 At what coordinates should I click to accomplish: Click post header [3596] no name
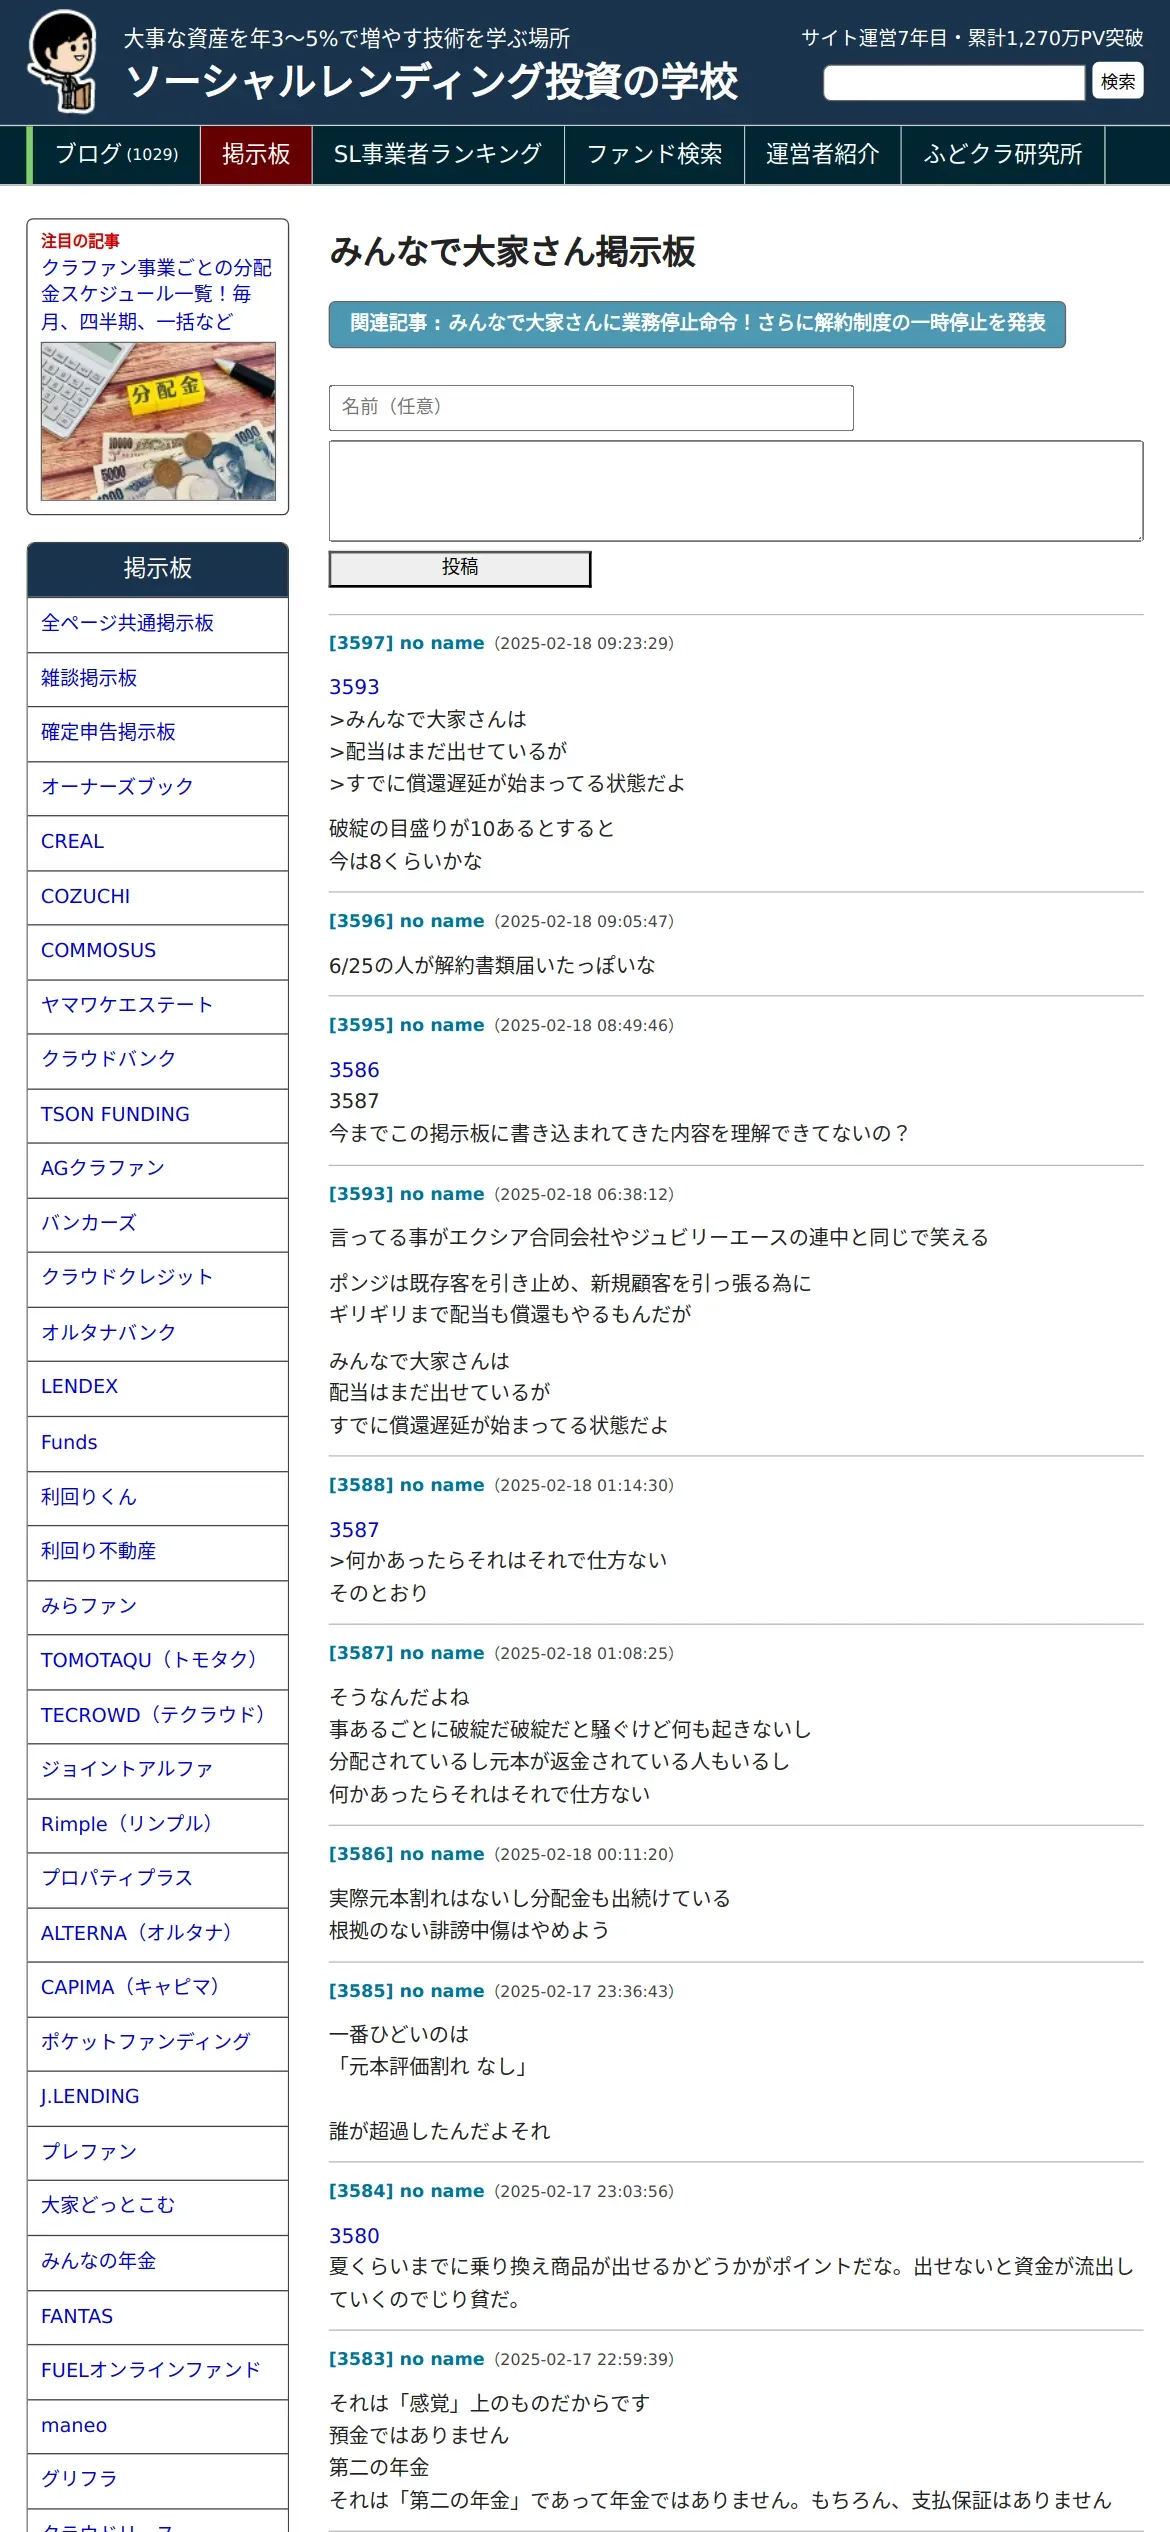tap(406, 921)
